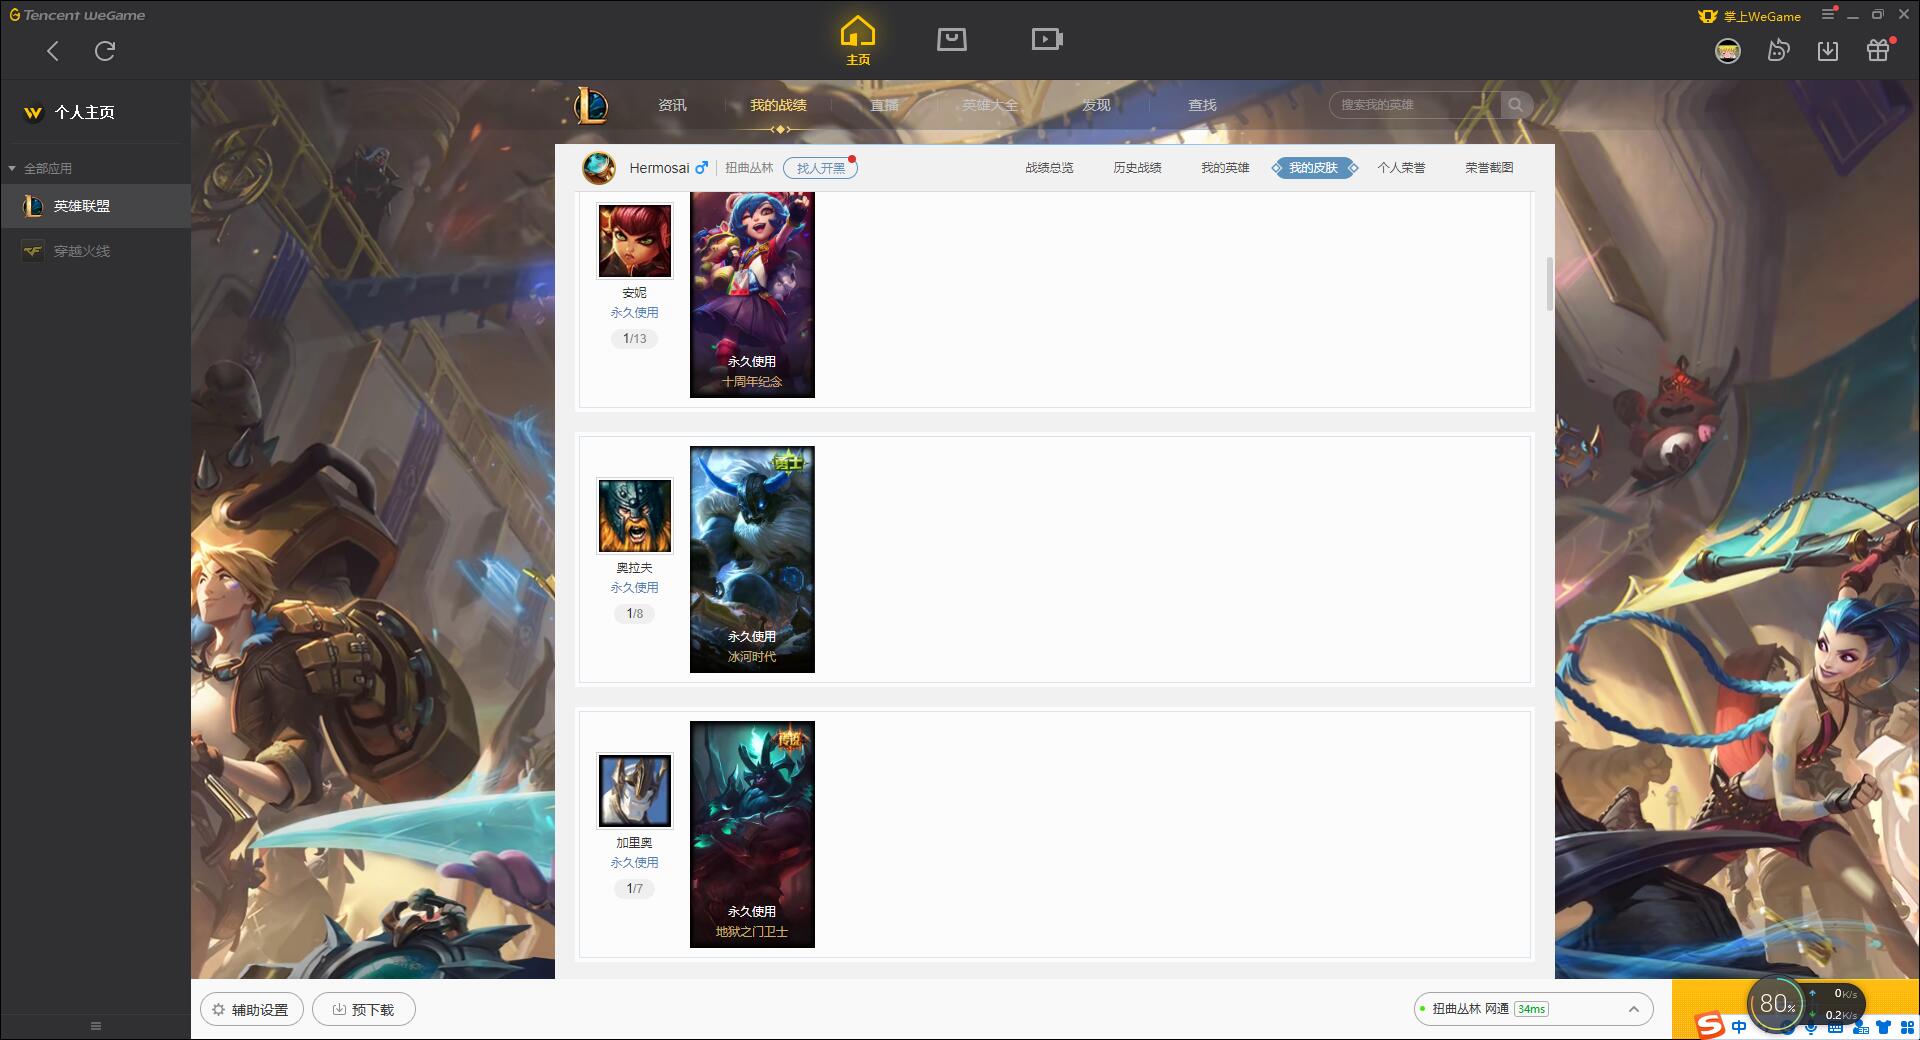
Task: Click the Hermosai profile avatar
Action: tap(599, 168)
